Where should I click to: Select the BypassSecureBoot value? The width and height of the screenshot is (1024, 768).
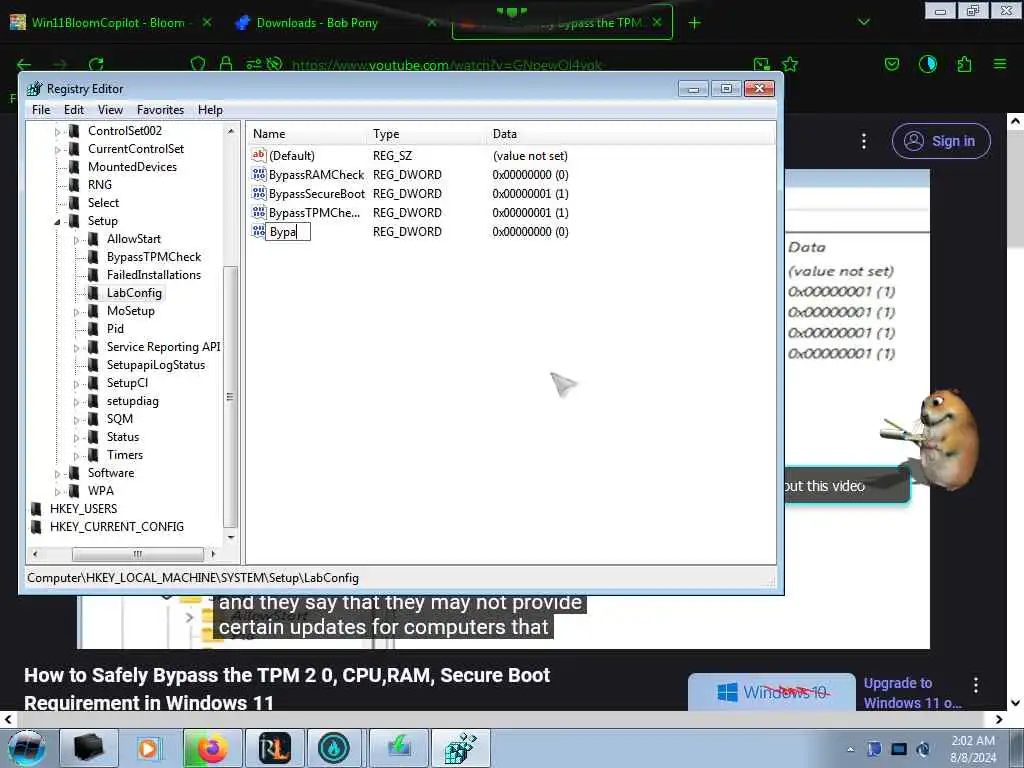pyautogui.click(x=317, y=193)
